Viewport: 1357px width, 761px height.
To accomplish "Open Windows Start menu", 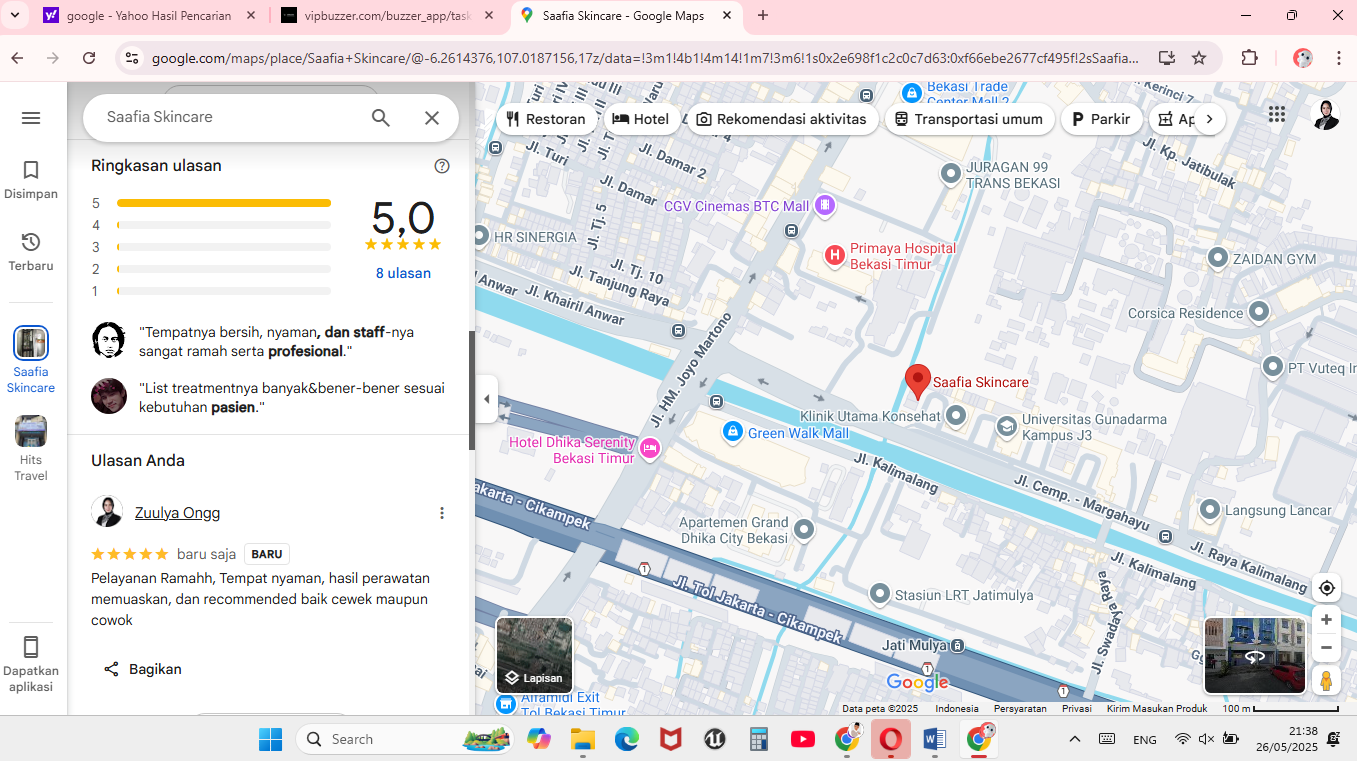I will 270,739.
